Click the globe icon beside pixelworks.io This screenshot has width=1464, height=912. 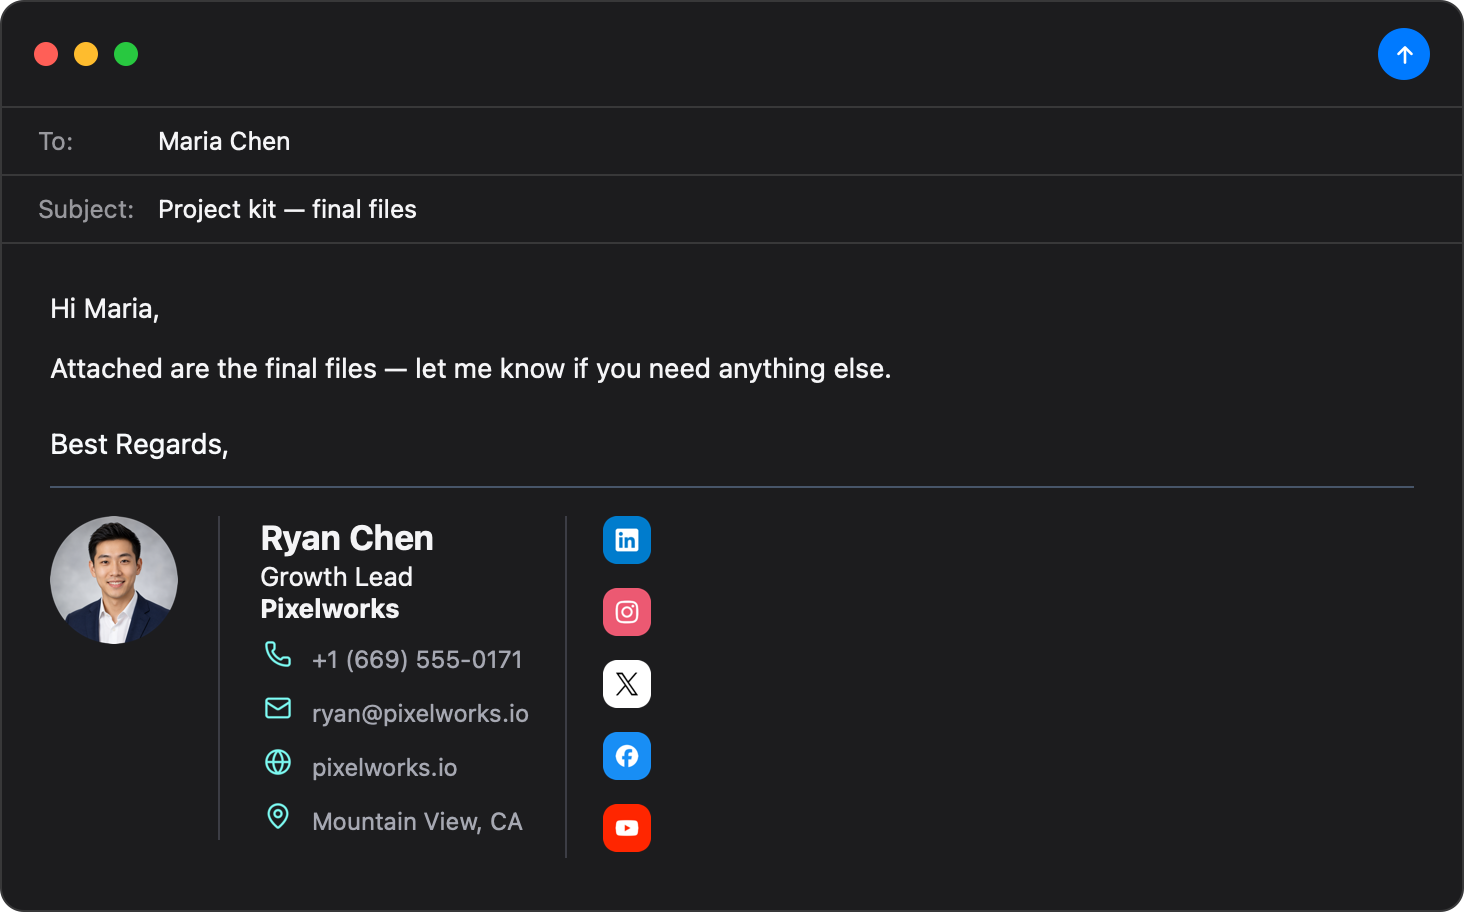[278, 762]
